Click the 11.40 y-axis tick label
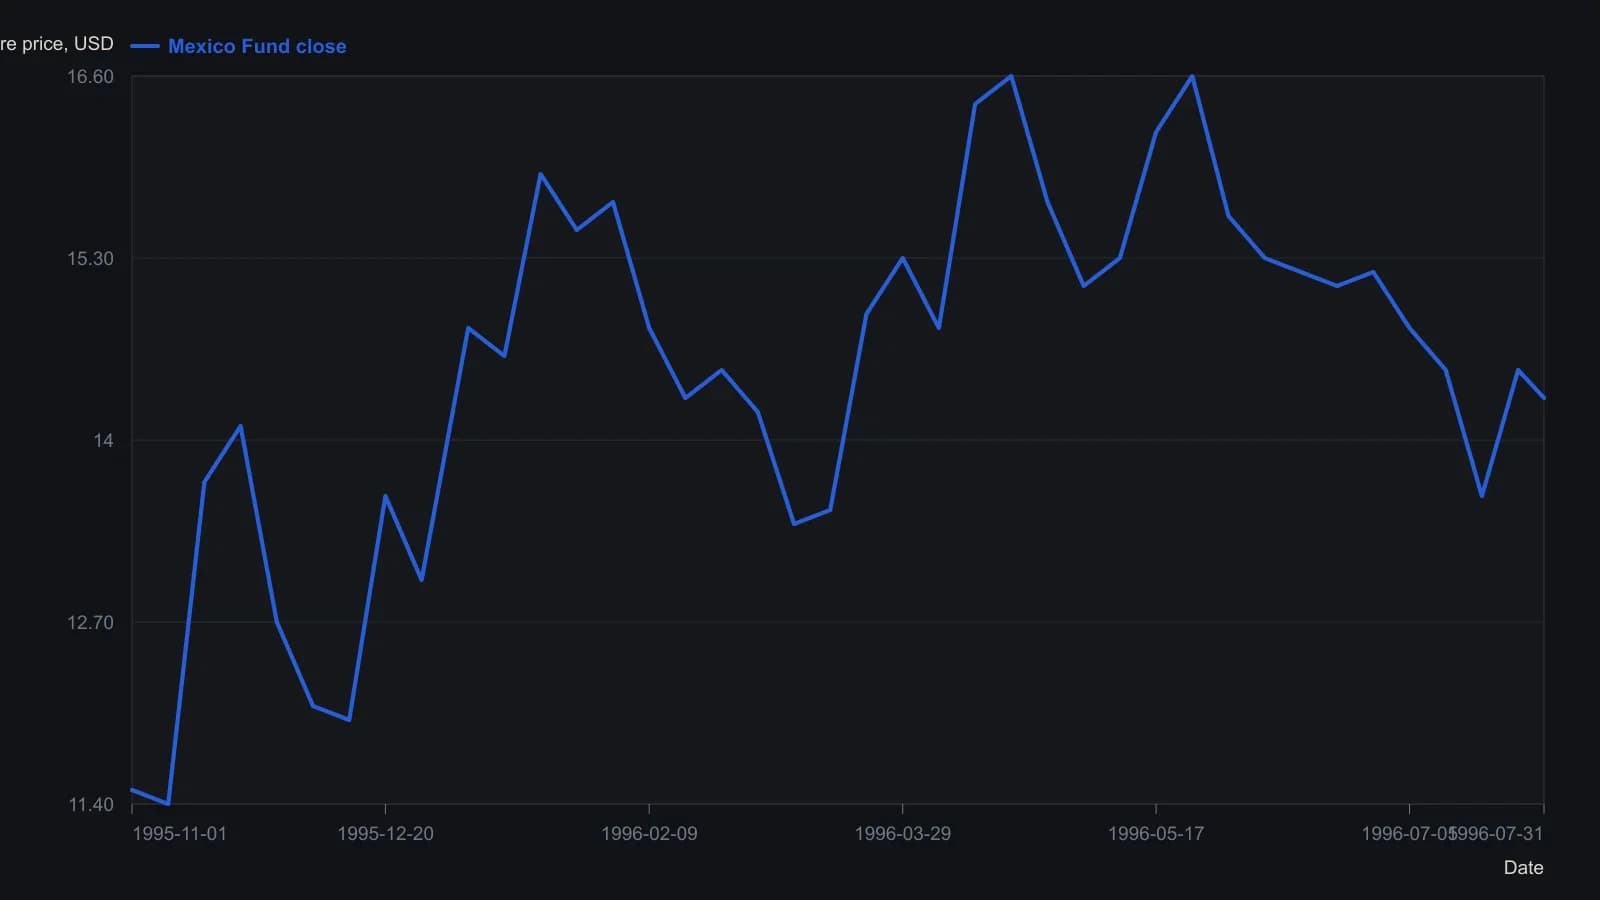This screenshot has width=1600, height=900. tap(90, 805)
